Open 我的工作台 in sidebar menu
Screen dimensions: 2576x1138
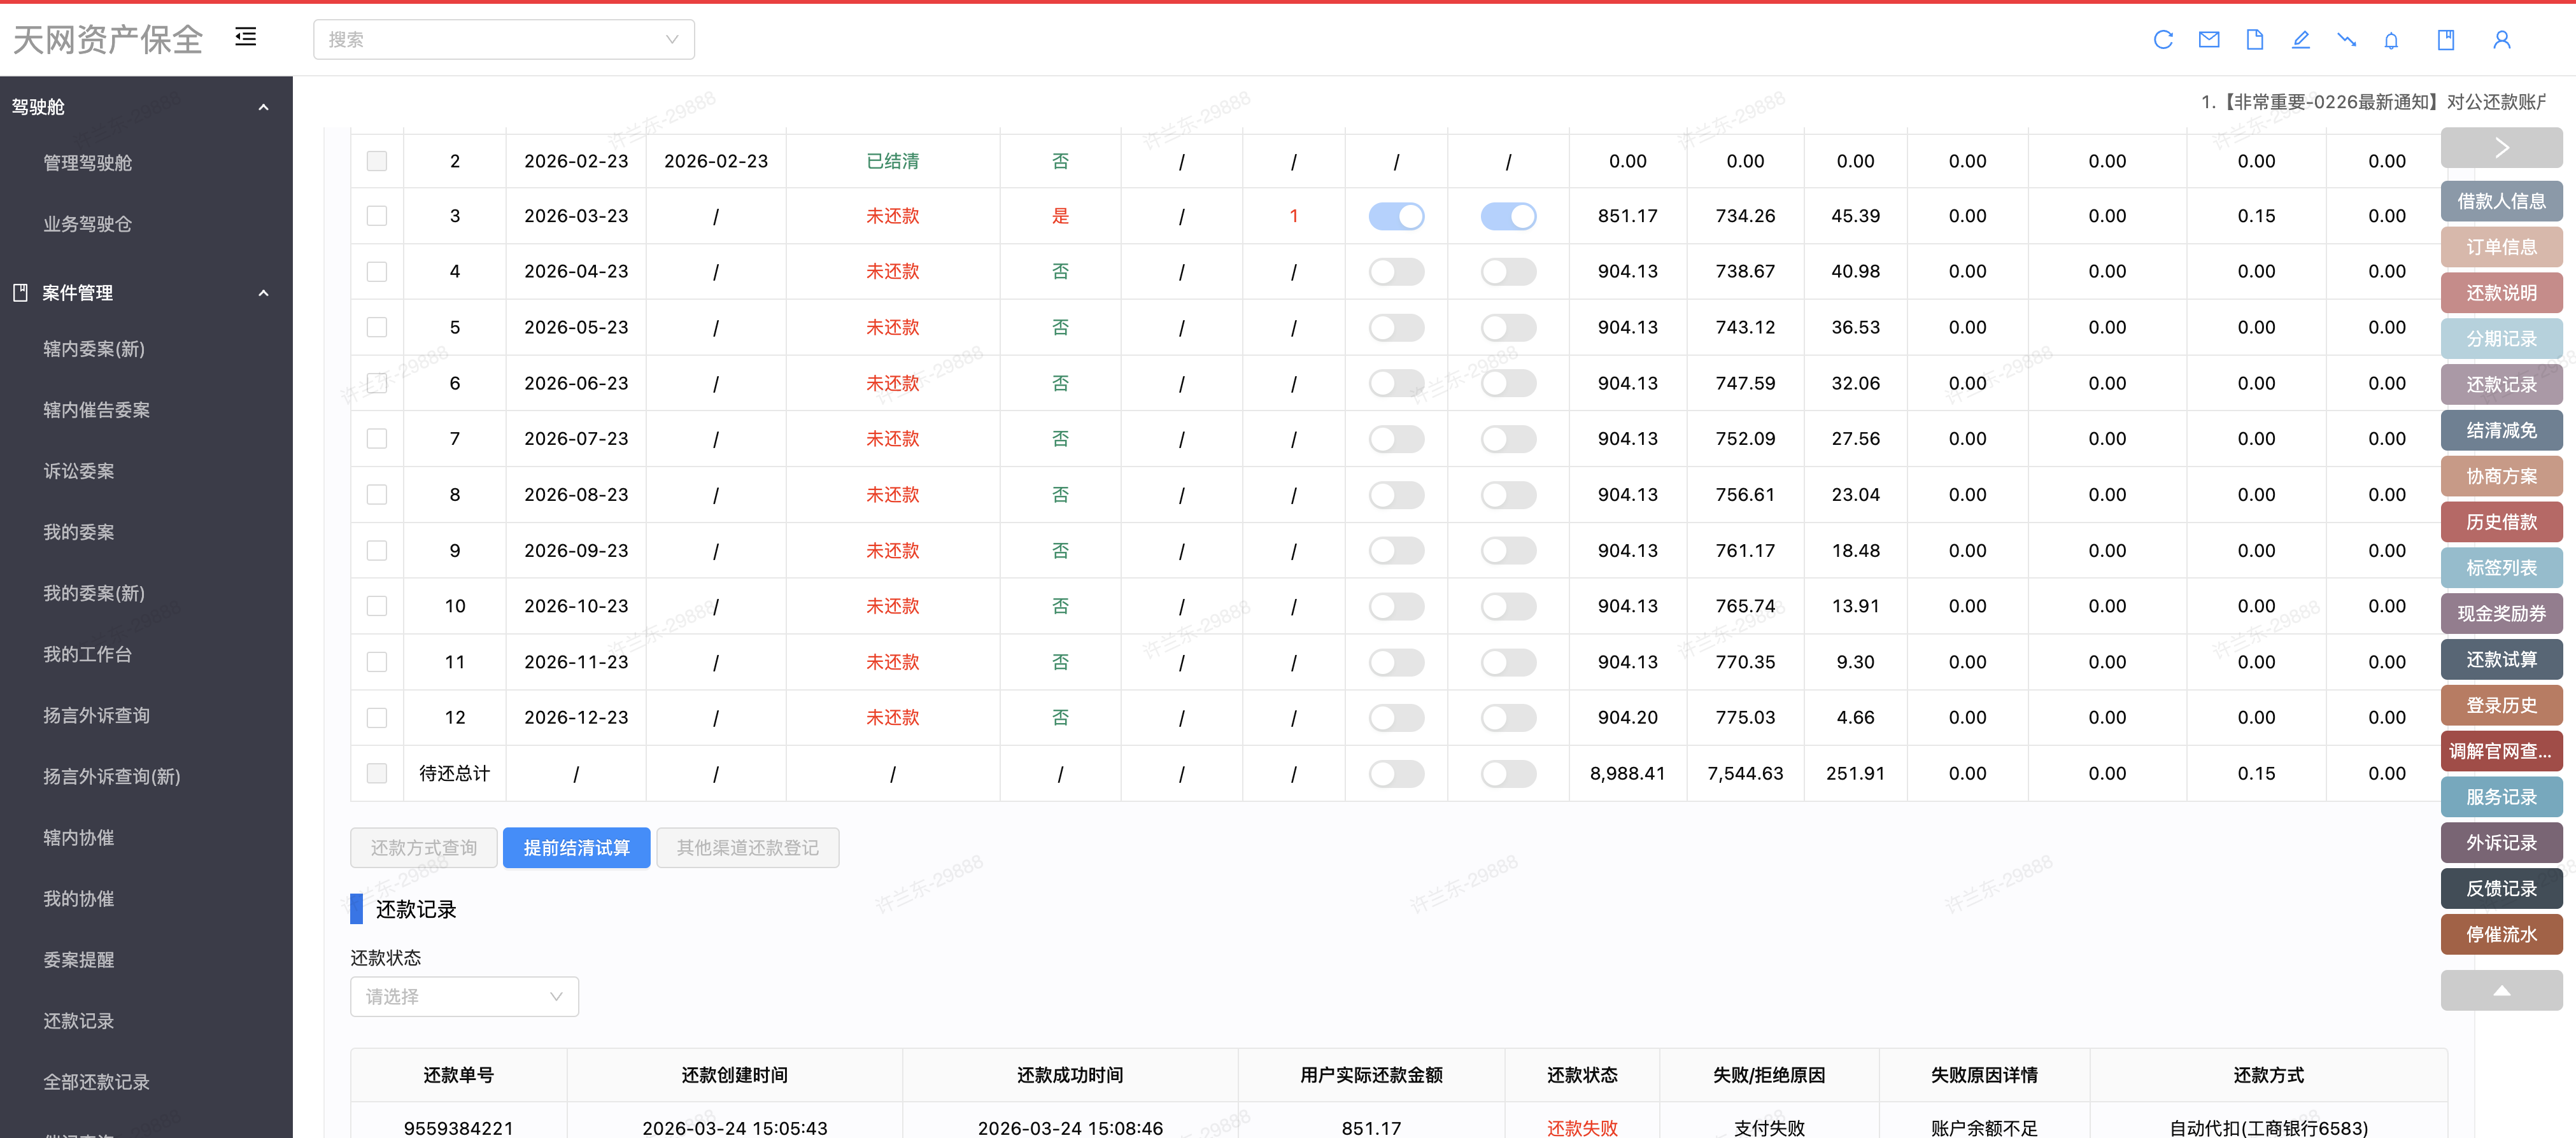point(88,654)
